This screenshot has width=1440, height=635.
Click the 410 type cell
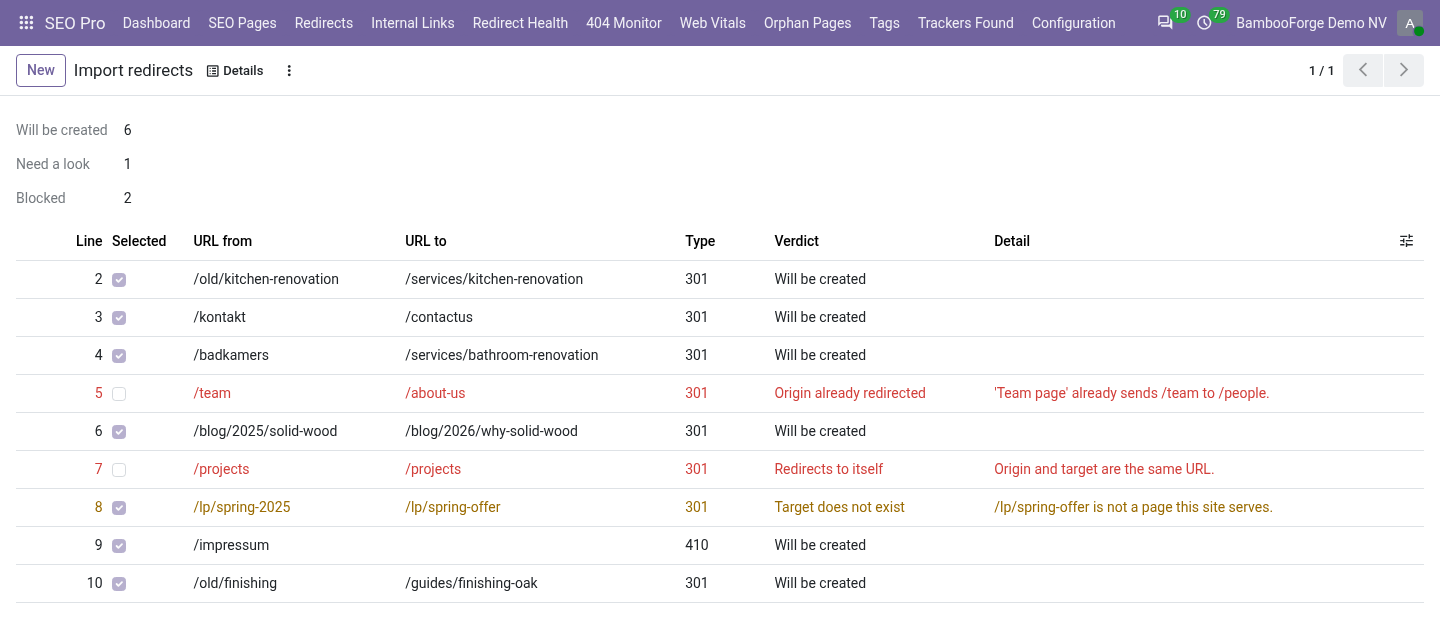pyautogui.click(x=697, y=545)
